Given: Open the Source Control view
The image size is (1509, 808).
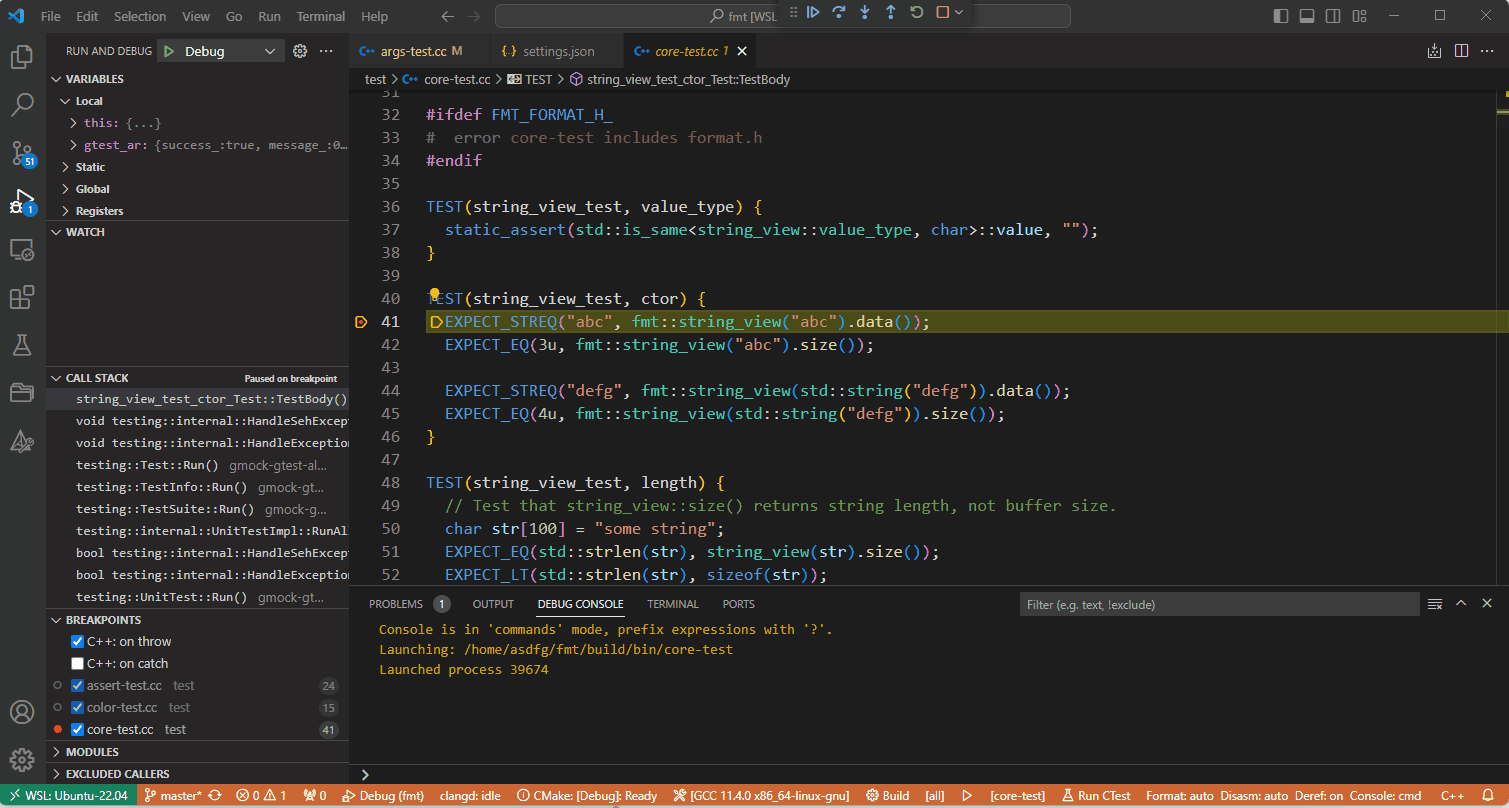Looking at the screenshot, I should point(22,151).
